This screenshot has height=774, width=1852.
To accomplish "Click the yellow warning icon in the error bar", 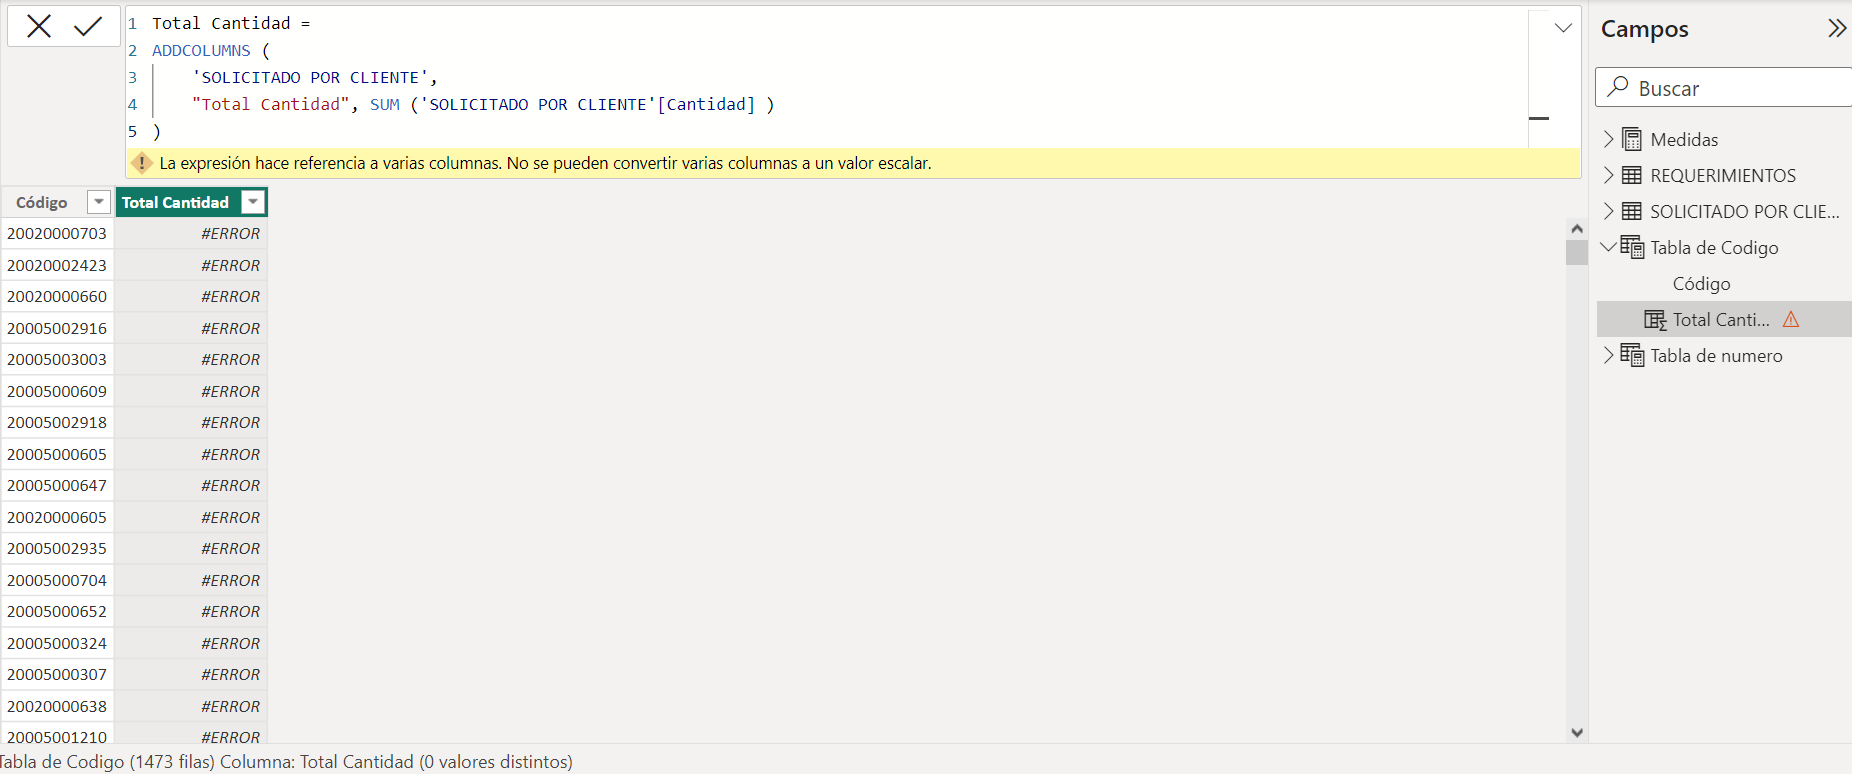I will [142, 163].
